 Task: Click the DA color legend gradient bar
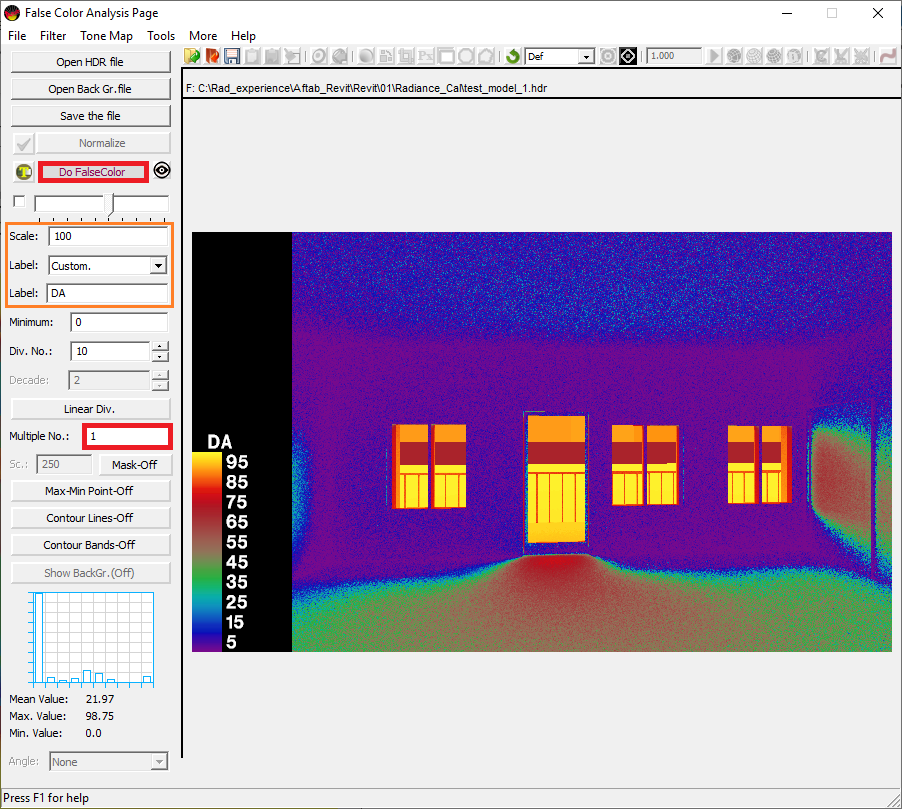pyautogui.click(x=207, y=552)
